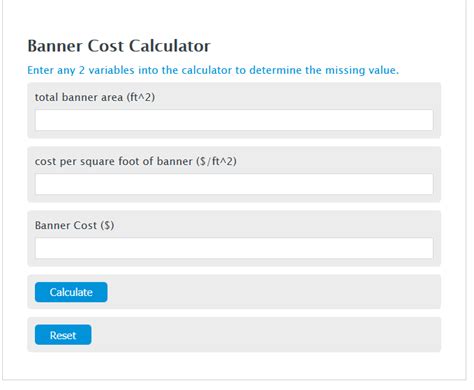This screenshot has width=474, height=390.
Task: Click the 'Banner Cost ($)' label text
Action: coord(75,225)
